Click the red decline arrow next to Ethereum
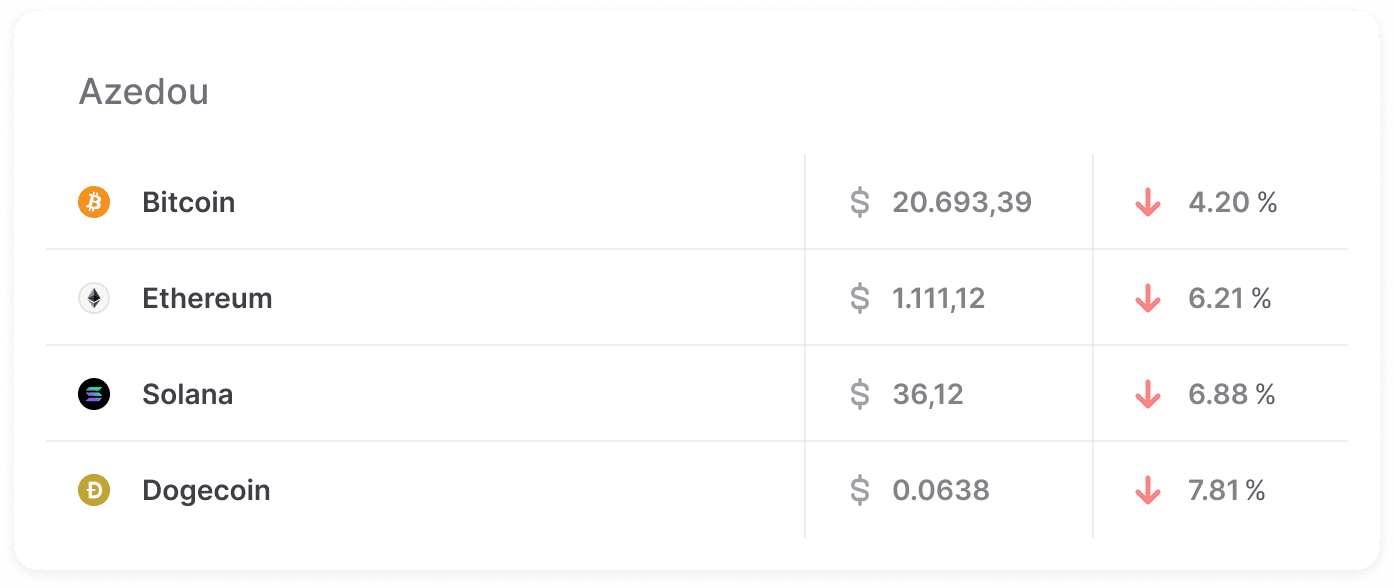The height and width of the screenshot is (588, 1394). pyautogui.click(x=1148, y=297)
